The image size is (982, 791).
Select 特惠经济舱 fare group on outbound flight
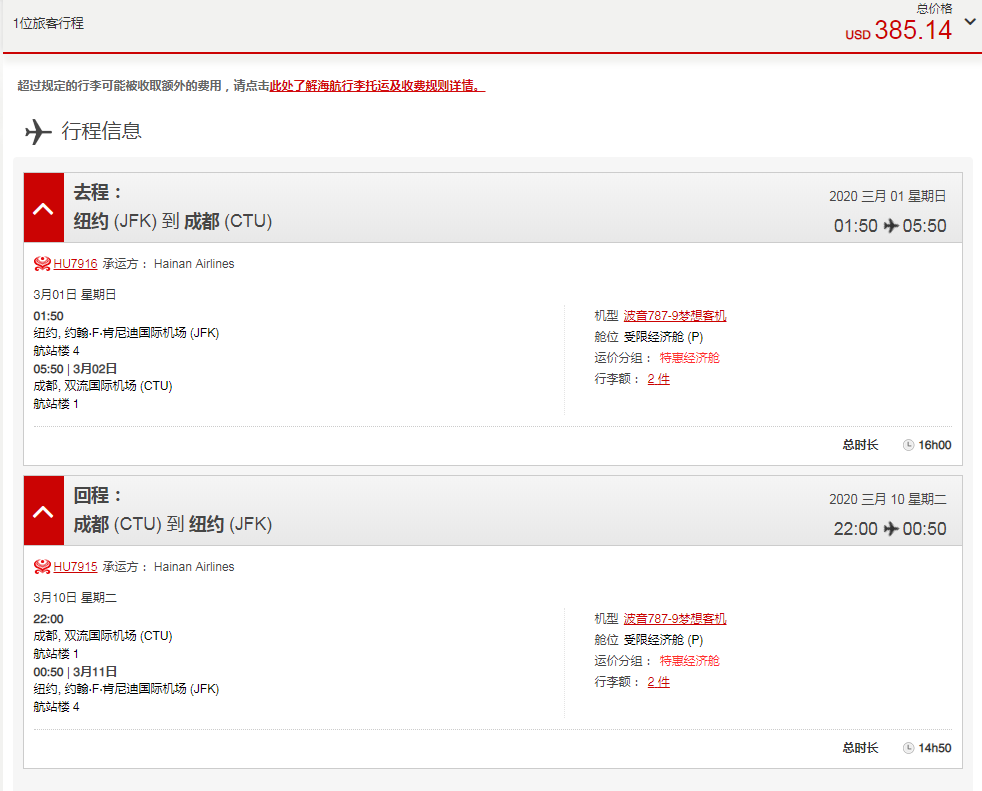[x=689, y=358]
